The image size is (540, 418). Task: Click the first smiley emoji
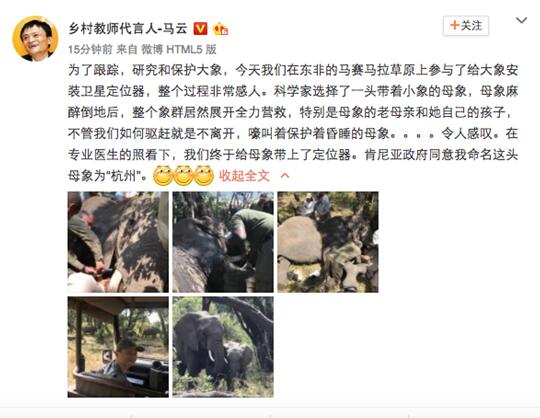click(163, 176)
